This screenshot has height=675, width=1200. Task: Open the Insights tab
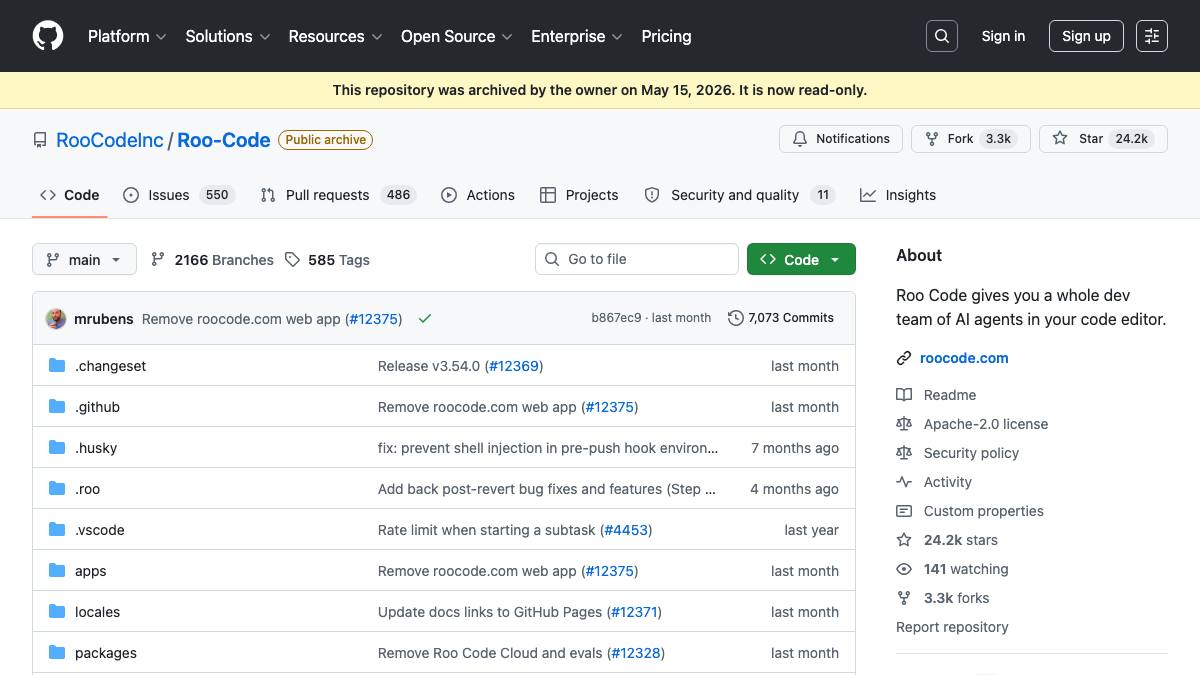[x=898, y=195]
